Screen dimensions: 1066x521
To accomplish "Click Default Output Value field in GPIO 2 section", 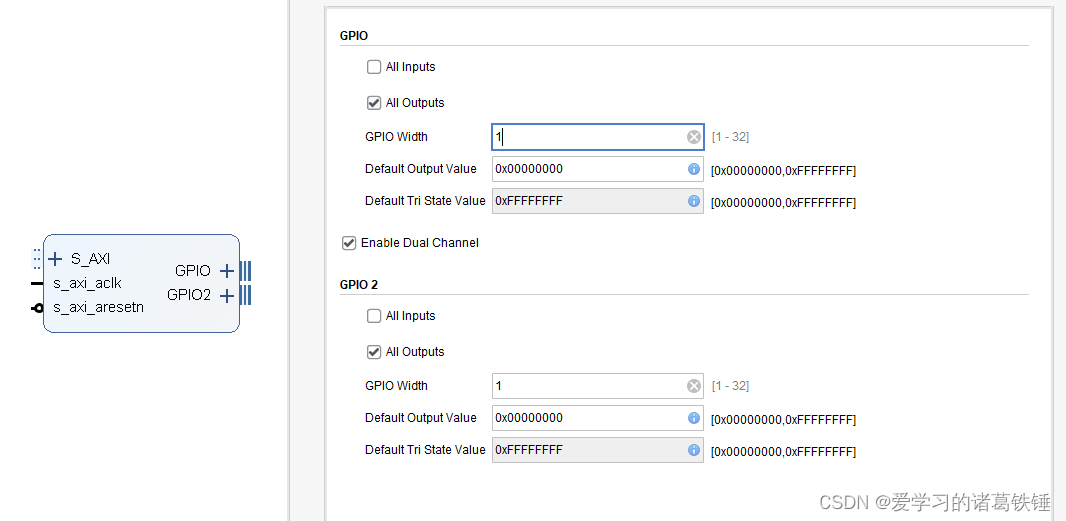I will [598, 418].
